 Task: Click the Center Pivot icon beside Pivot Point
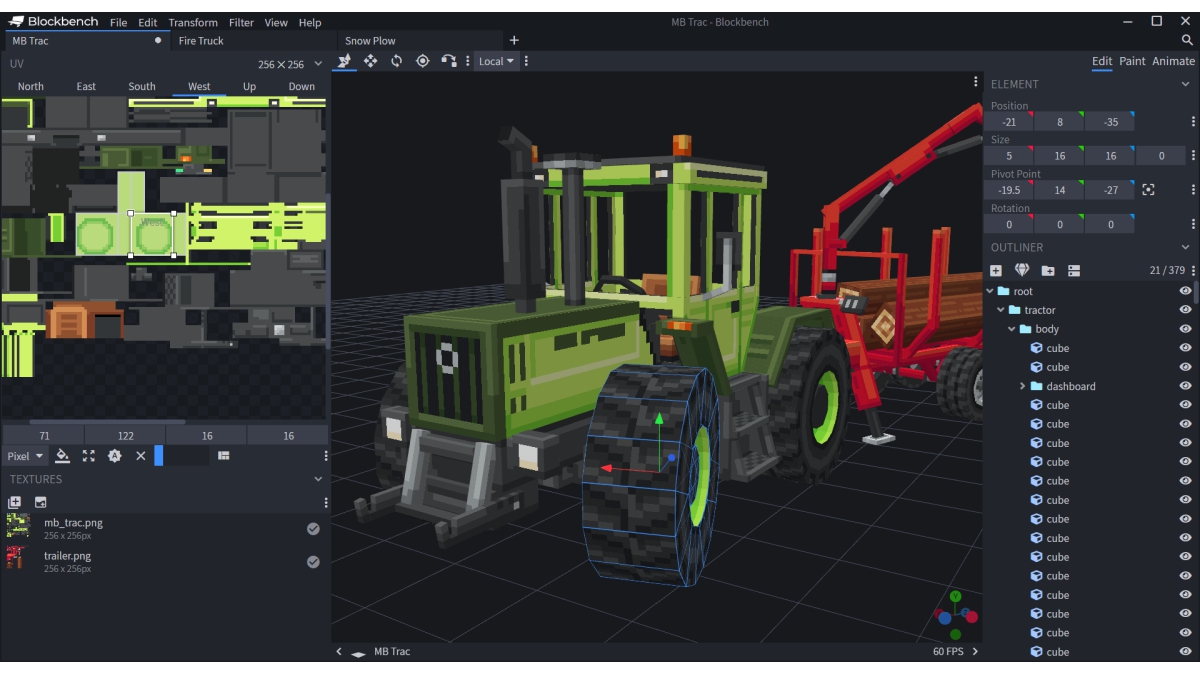[1148, 190]
